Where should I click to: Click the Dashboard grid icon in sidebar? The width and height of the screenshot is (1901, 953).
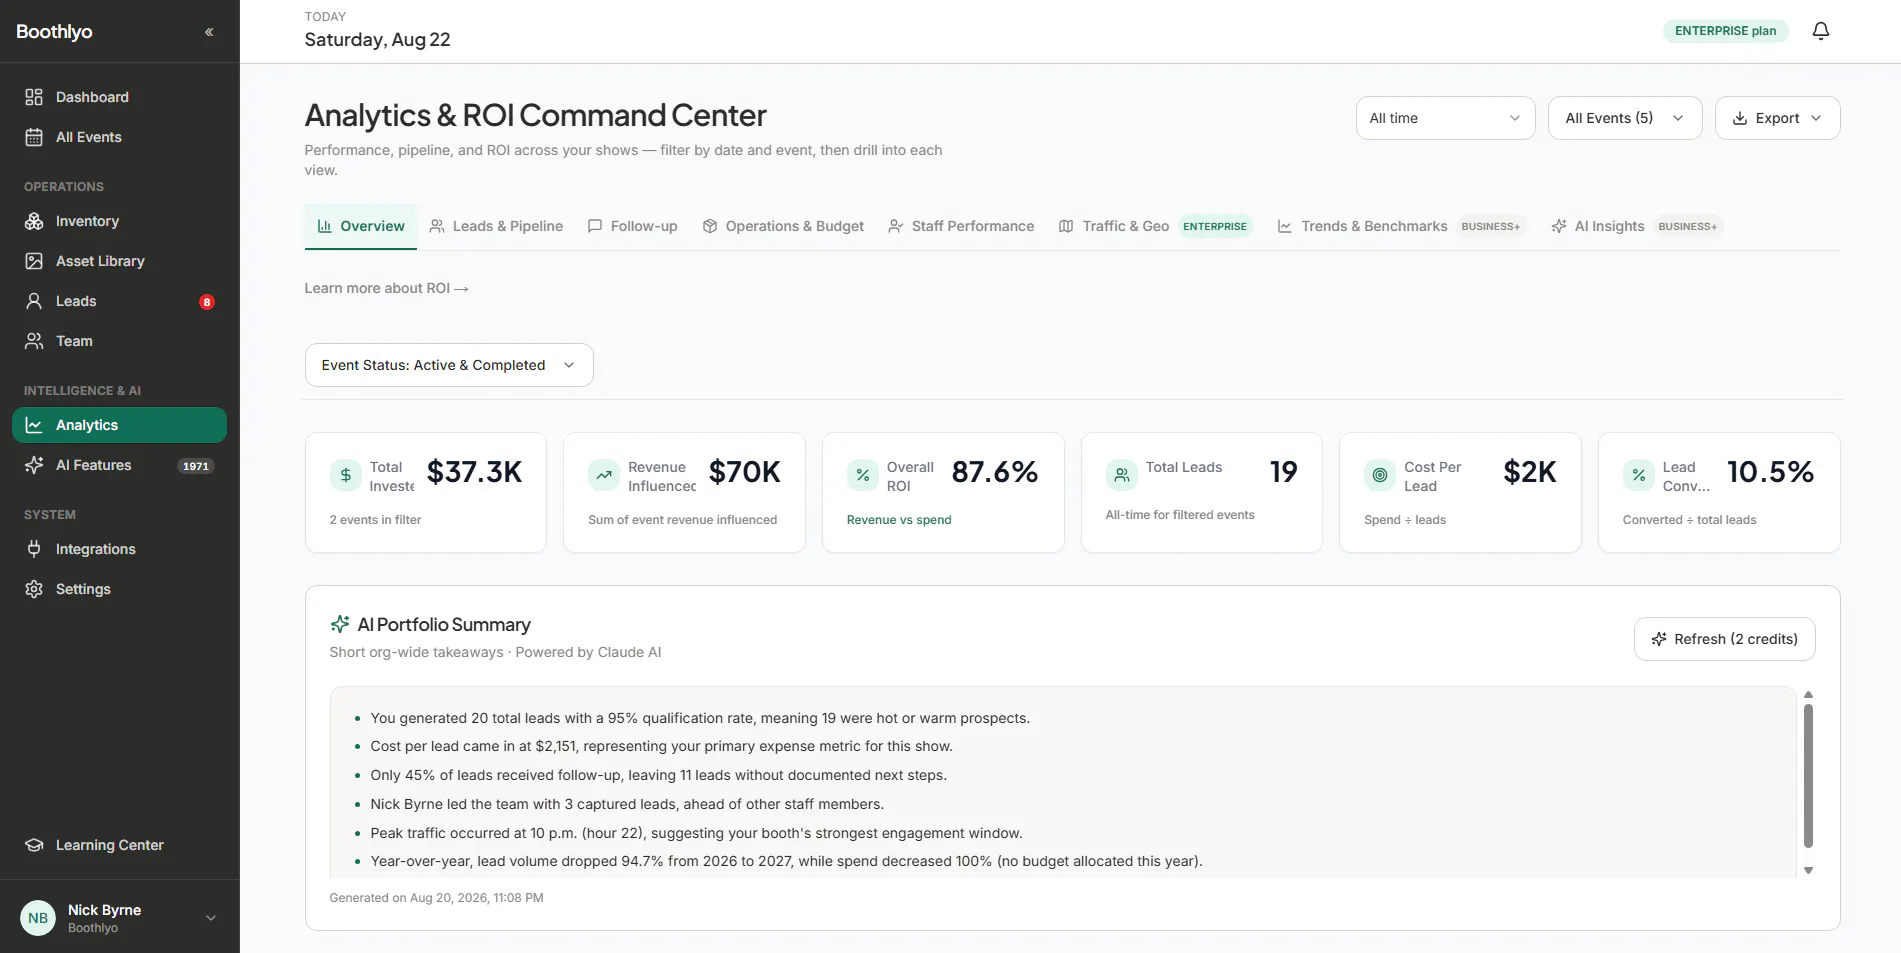click(x=34, y=97)
